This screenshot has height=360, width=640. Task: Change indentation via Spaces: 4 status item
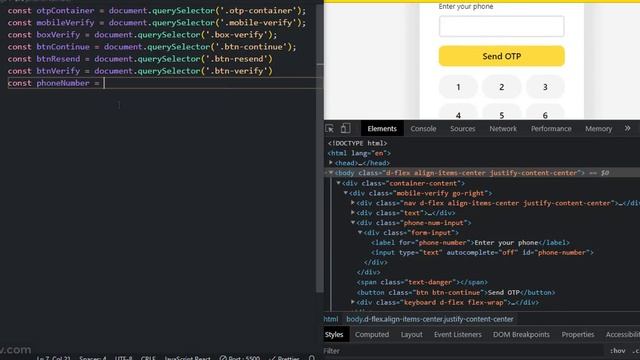(93, 358)
